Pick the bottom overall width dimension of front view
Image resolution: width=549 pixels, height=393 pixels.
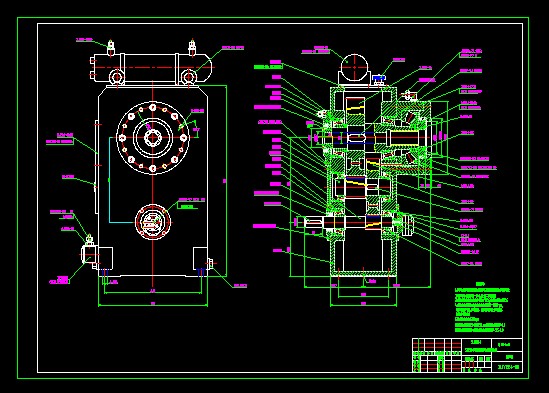[153, 305]
